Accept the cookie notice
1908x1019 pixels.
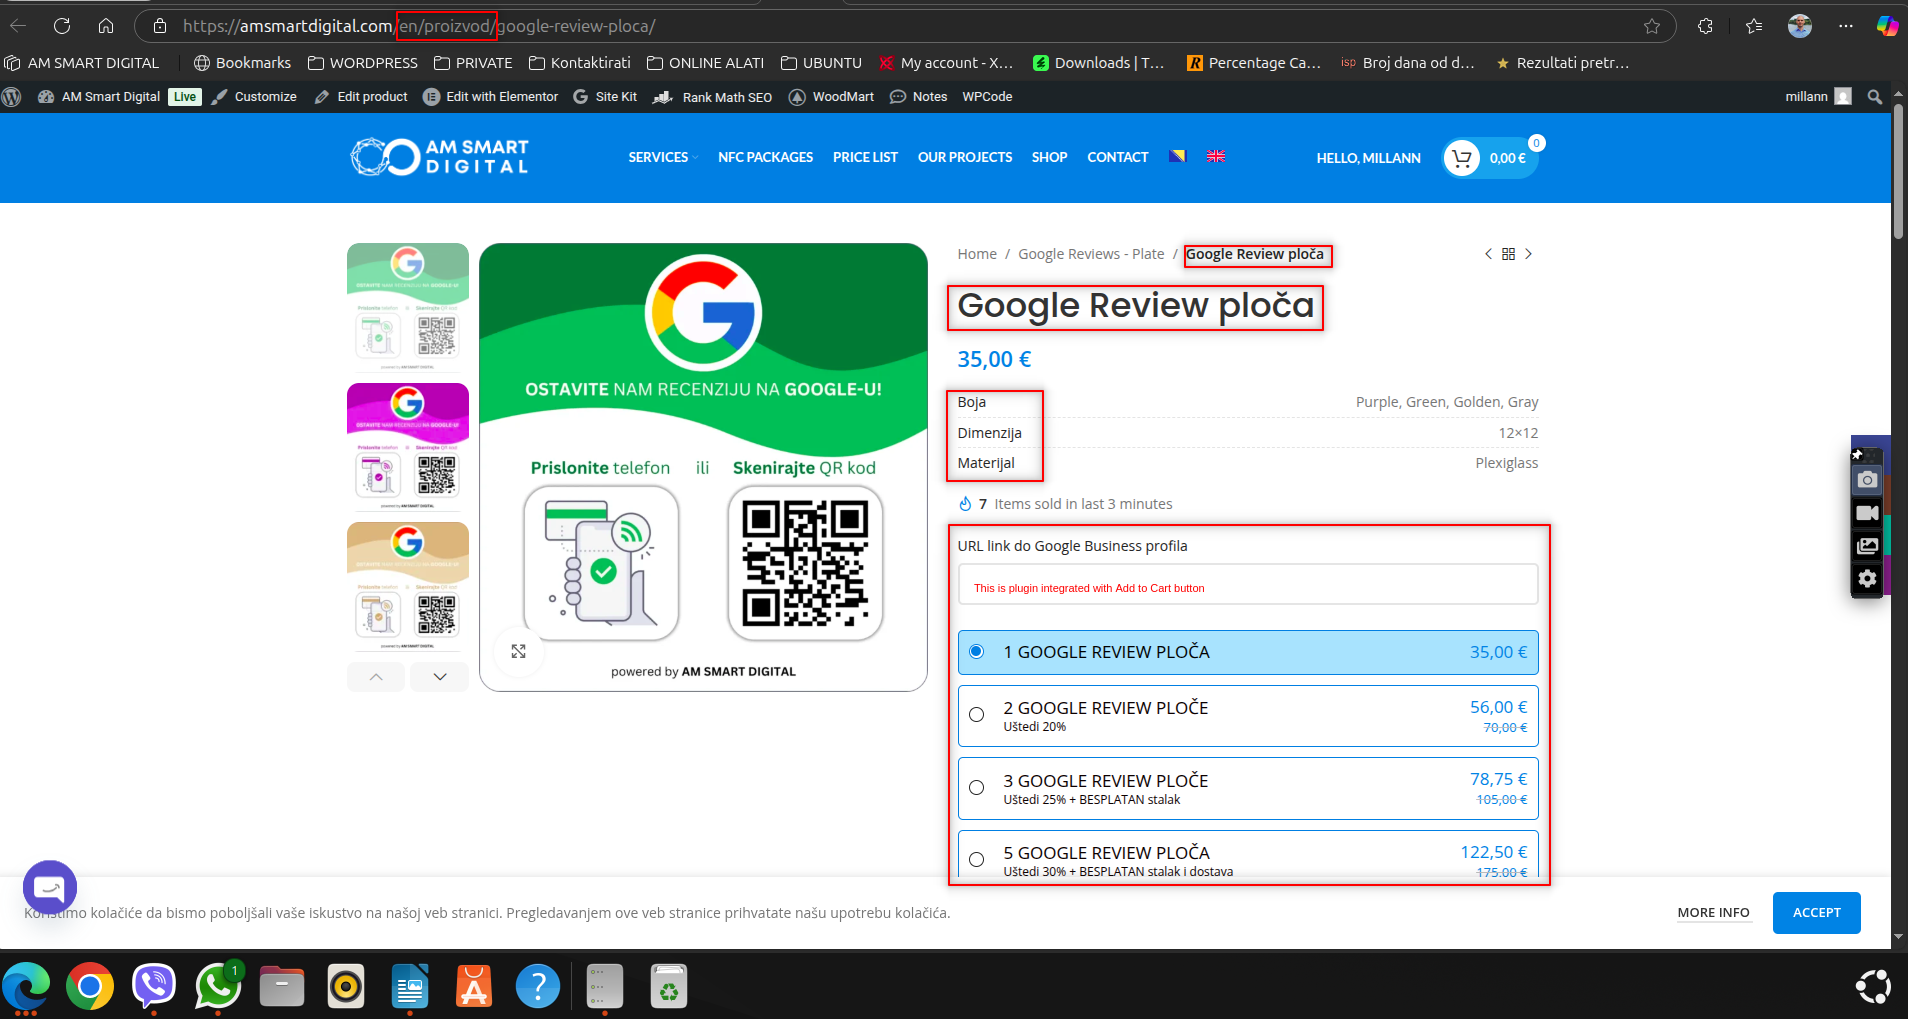click(x=1816, y=913)
